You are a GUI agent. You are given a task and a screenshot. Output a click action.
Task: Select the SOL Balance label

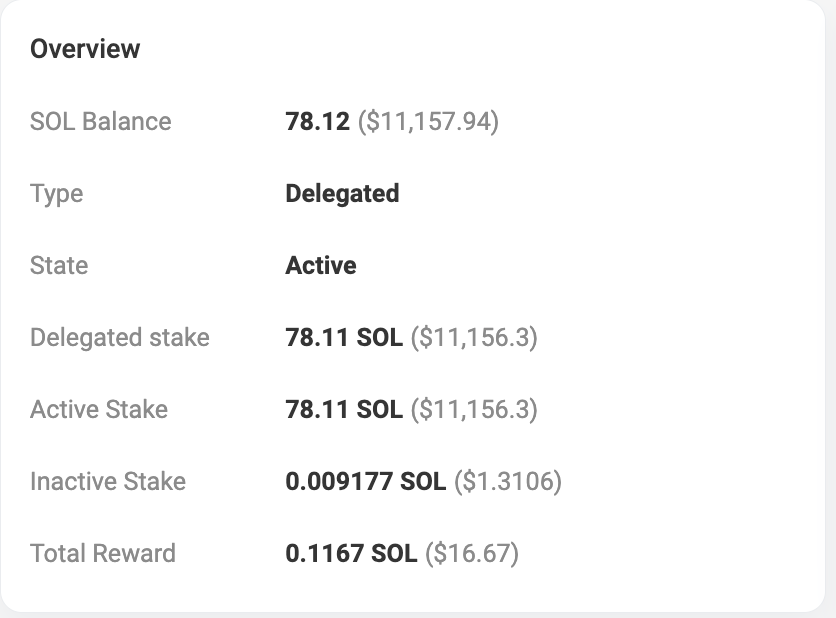pyautogui.click(x=101, y=121)
